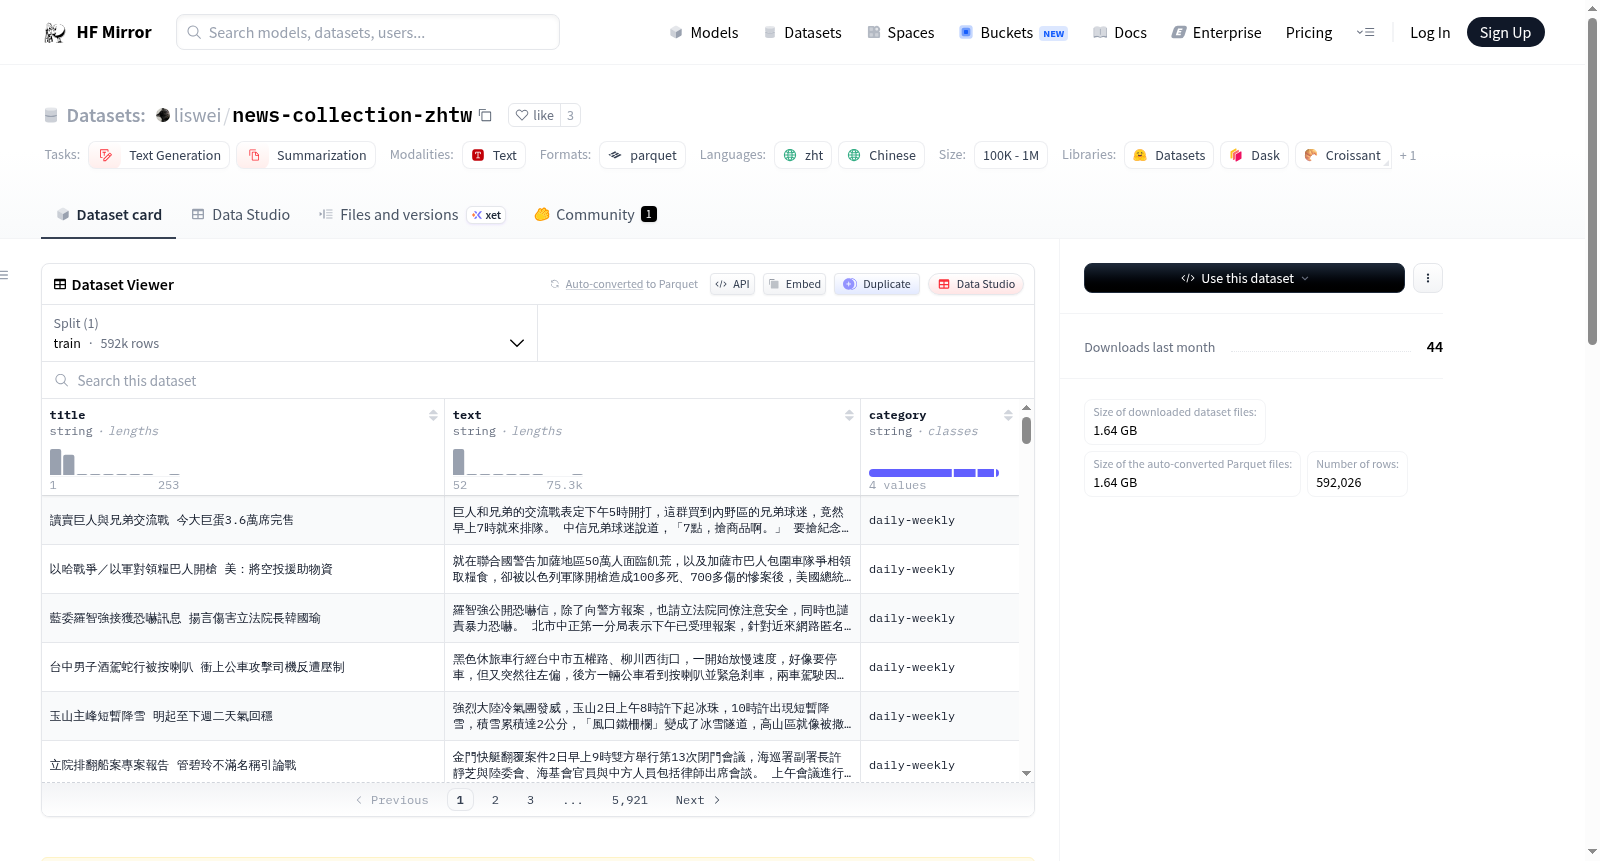Copy dataset name with copy icon
This screenshot has width=1600, height=861.
tap(485, 115)
